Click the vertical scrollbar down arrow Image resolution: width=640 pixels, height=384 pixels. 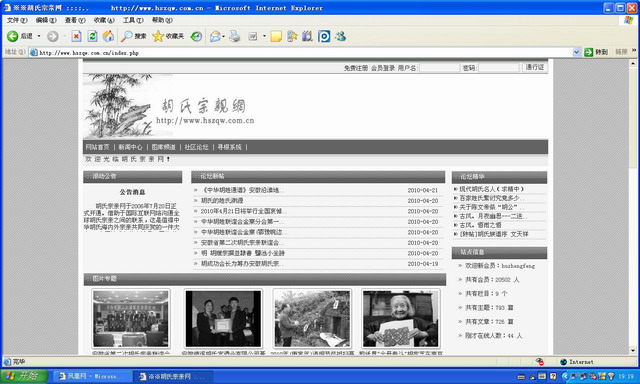633,350
